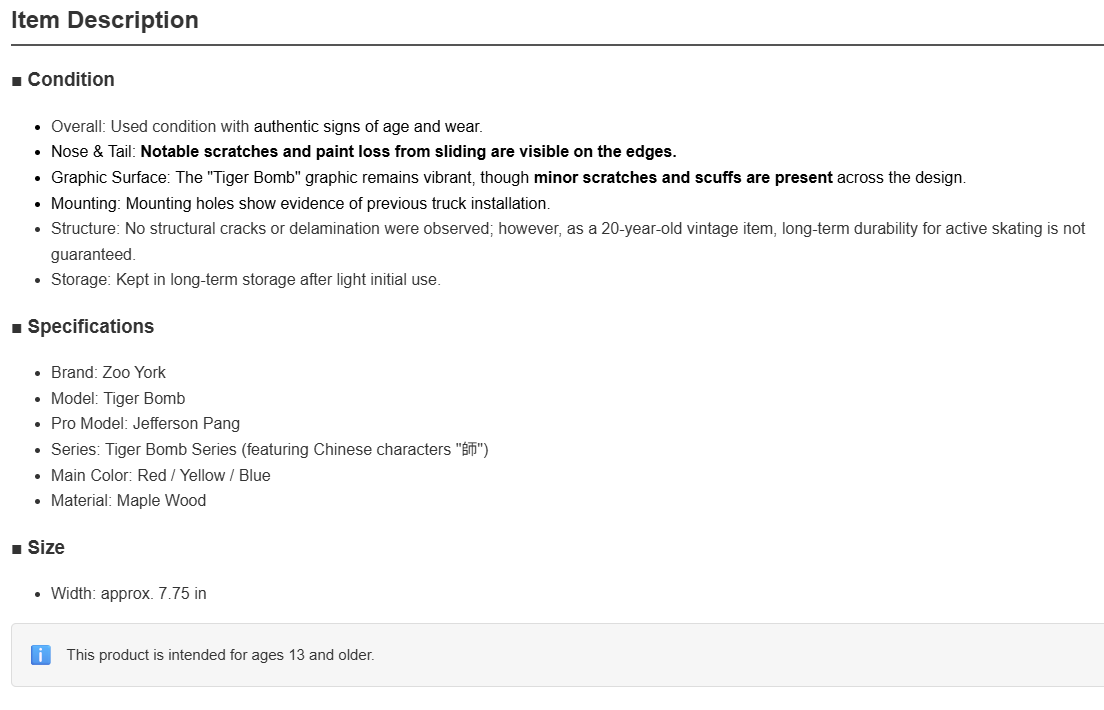Click the Condition section heading

(x=70, y=80)
